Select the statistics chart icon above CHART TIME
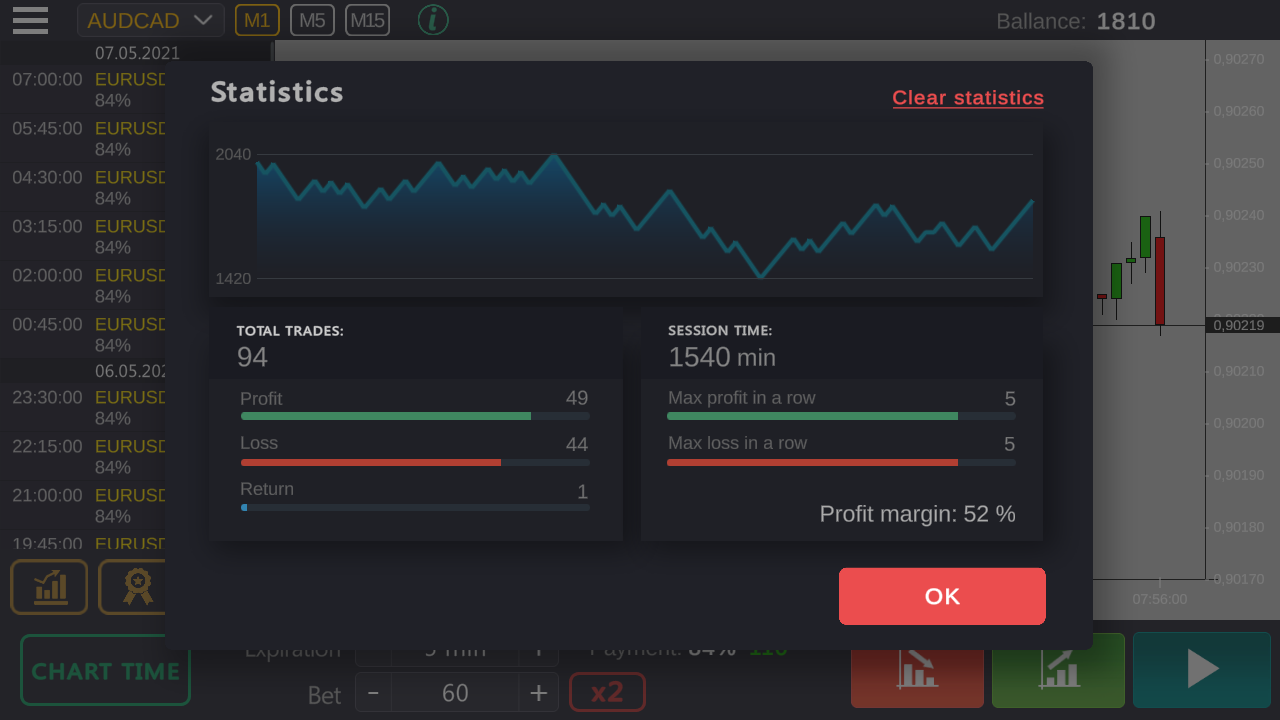1280x720 pixels. (48, 587)
